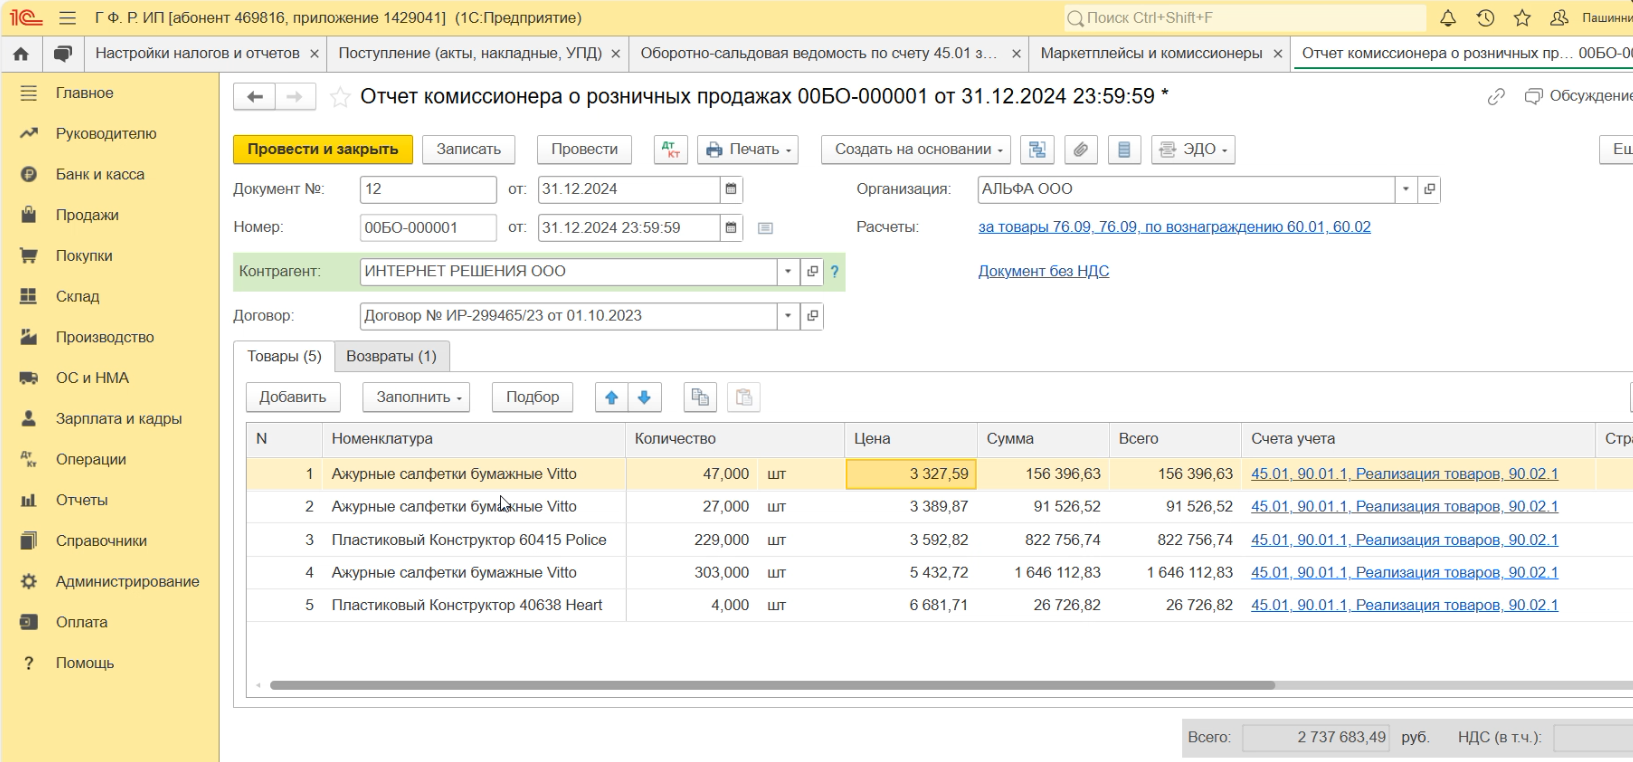Expand the Организация dropdown
This screenshot has width=1633, height=762.
pyautogui.click(x=1406, y=189)
